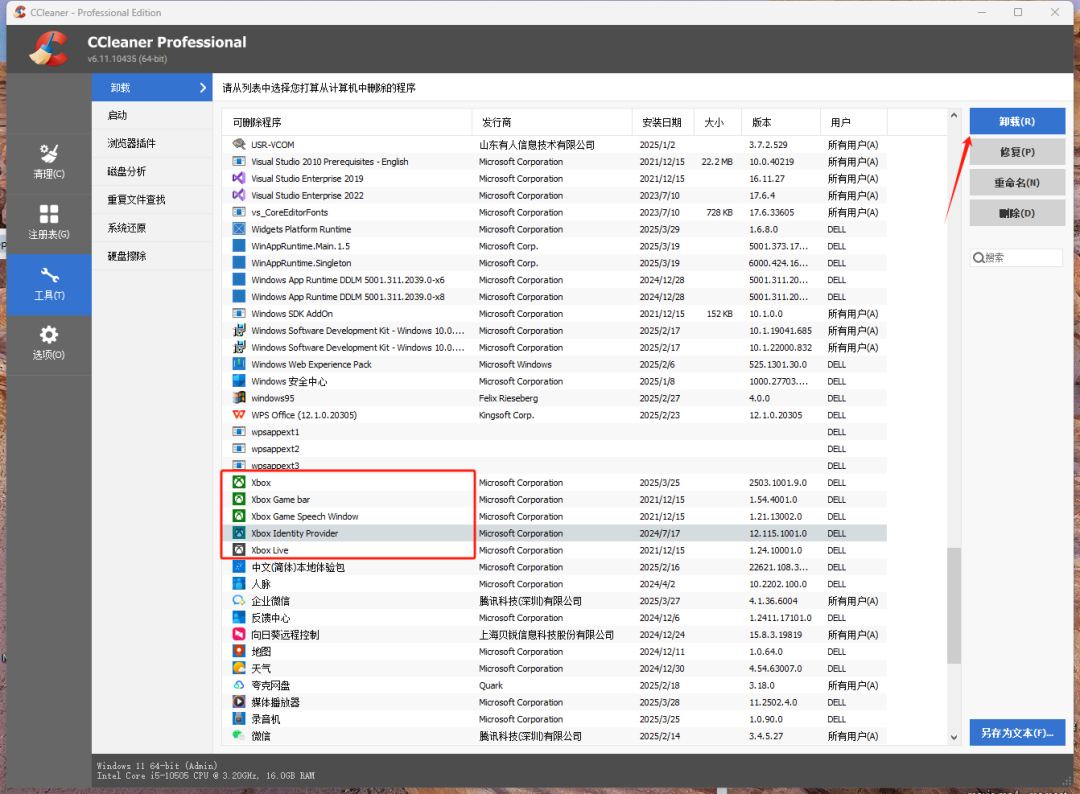Click the 向日葵远程控制 row icon
The image size is (1080, 794).
pyautogui.click(x=239, y=634)
